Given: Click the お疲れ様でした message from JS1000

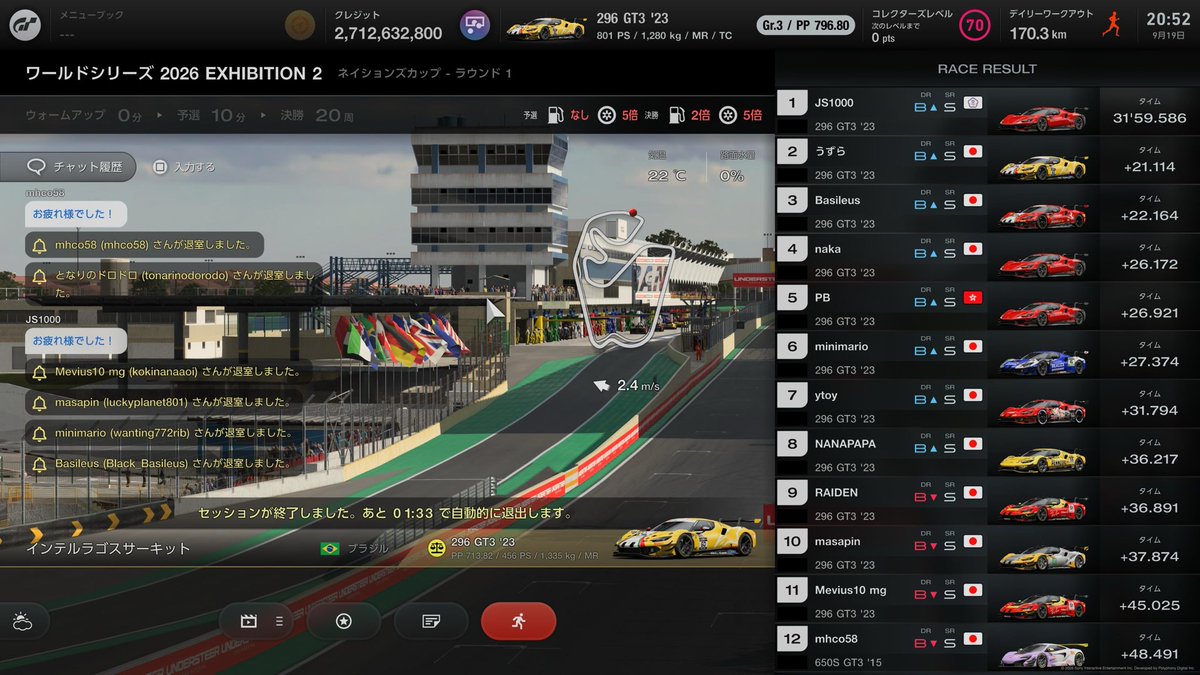Looking at the screenshot, I should point(74,341).
